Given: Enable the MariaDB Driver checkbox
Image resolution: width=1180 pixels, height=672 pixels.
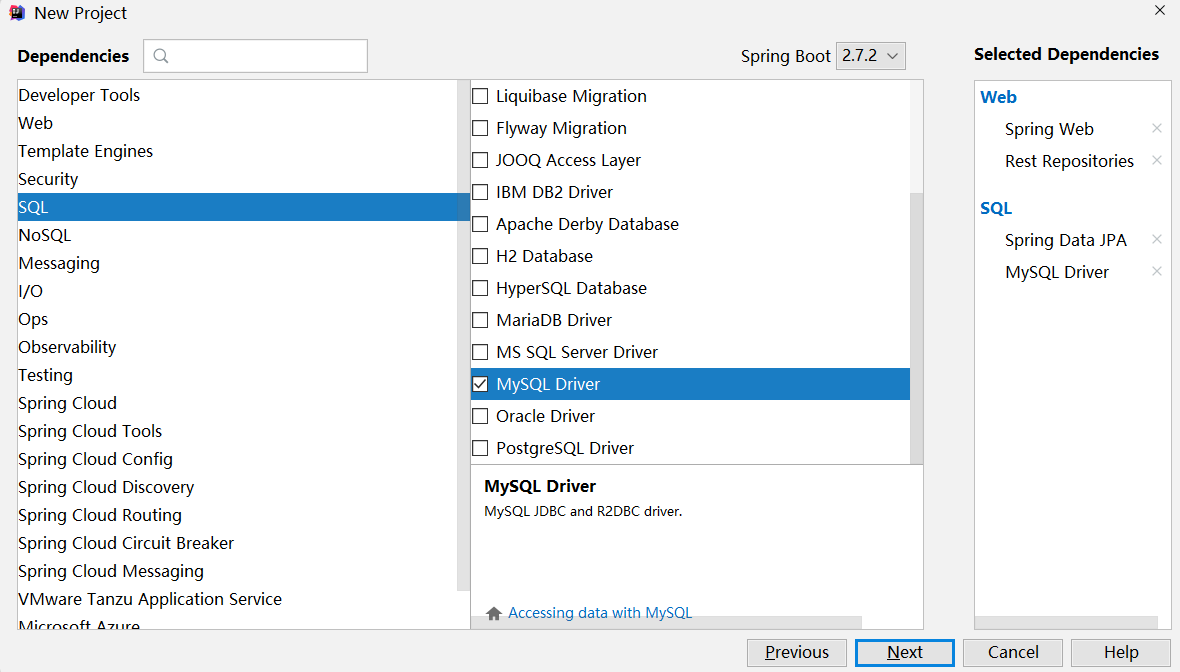Looking at the screenshot, I should coord(480,320).
